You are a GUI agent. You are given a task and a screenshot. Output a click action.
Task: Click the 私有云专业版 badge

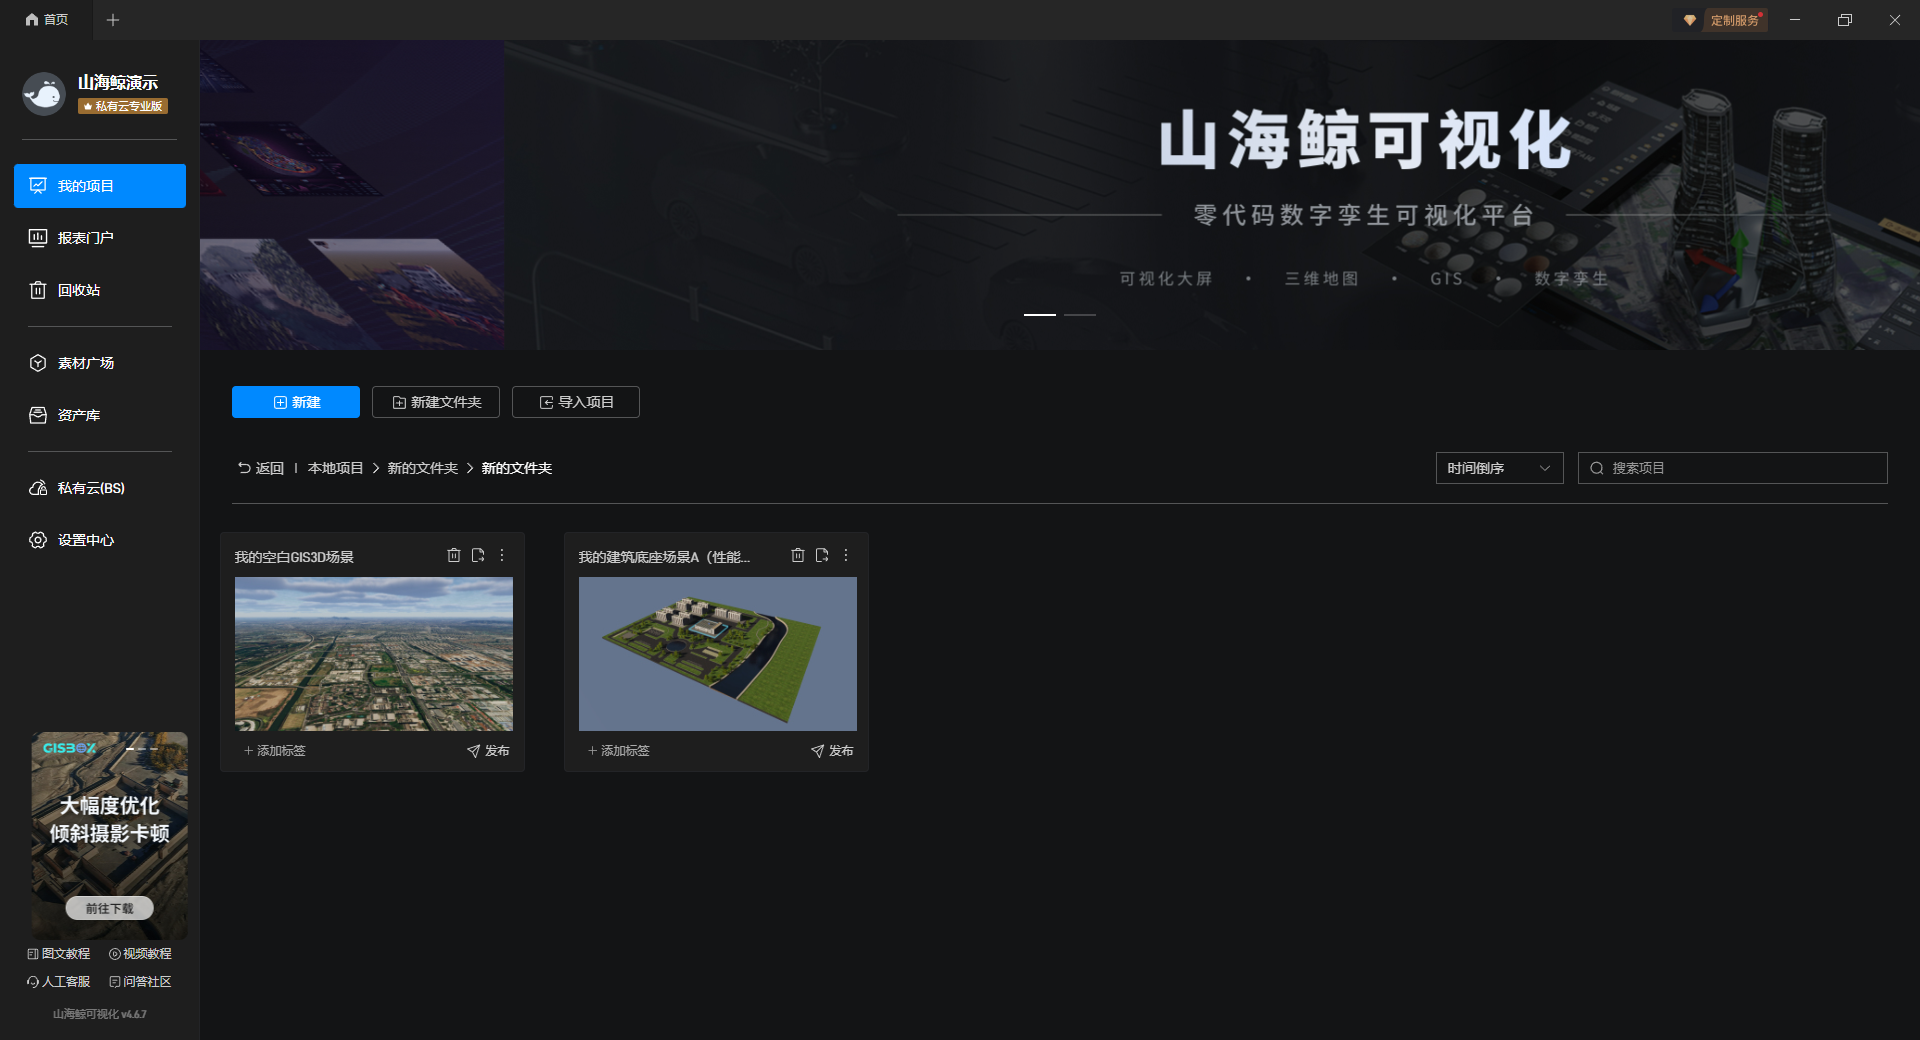123,106
